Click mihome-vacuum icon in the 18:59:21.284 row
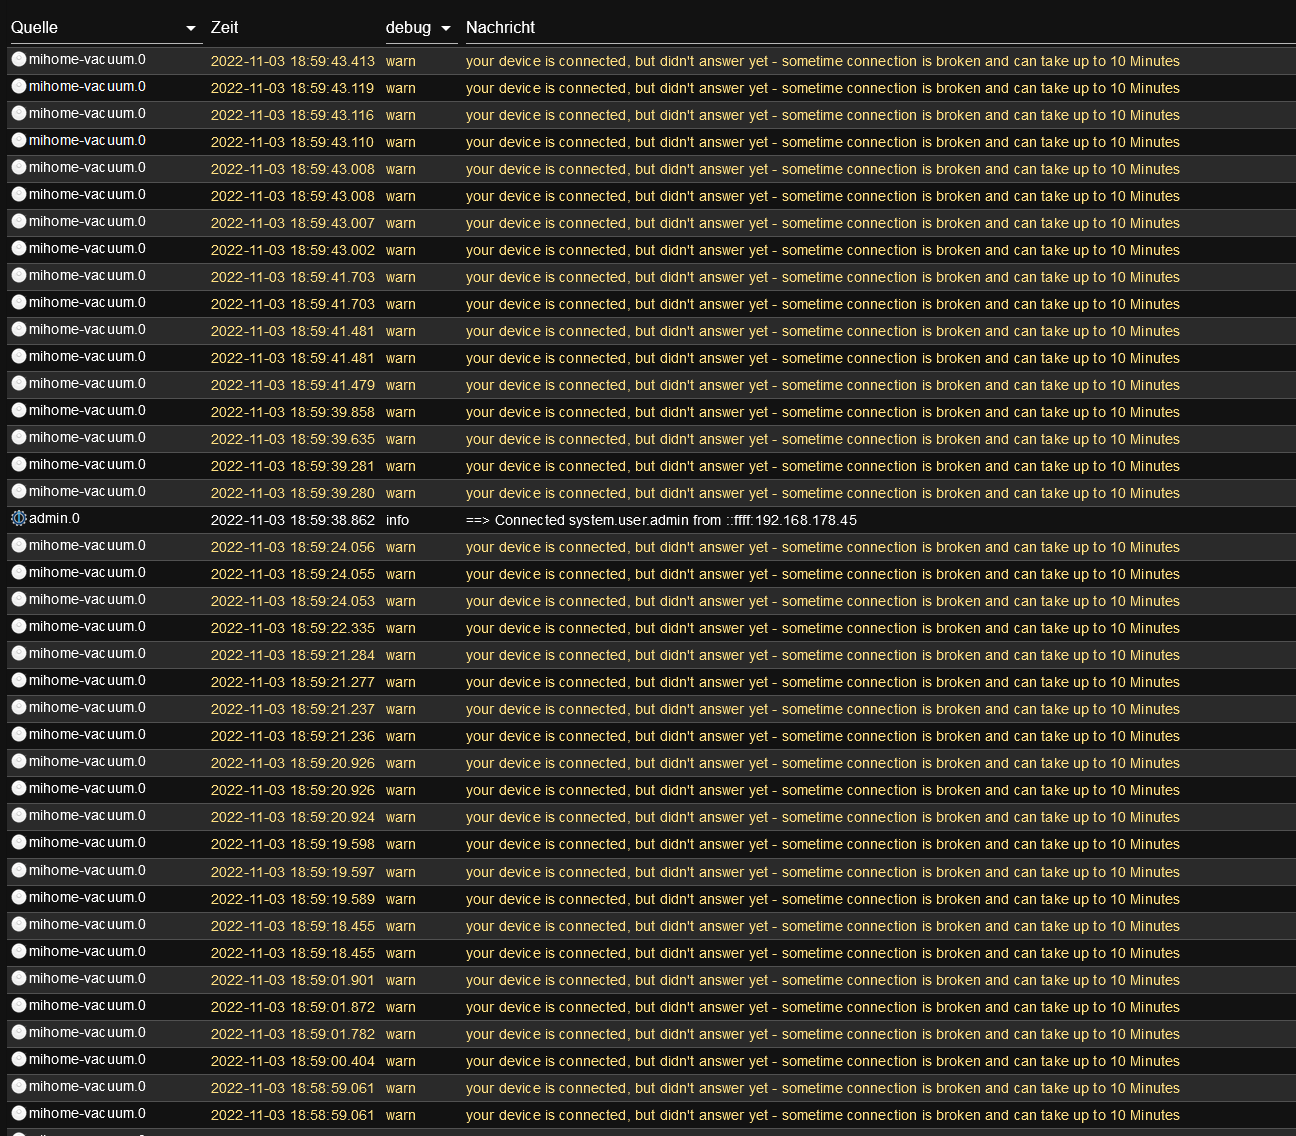Viewport: 1296px width, 1136px height. click(x=19, y=654)
